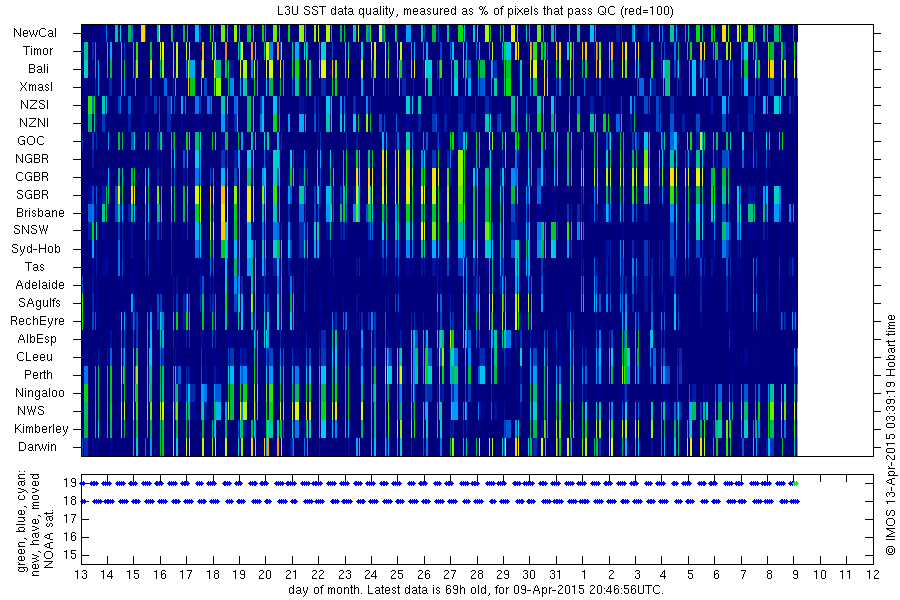Click the SGBR region label
Viewport: 900px width, 600px height.
coord(33,195)
